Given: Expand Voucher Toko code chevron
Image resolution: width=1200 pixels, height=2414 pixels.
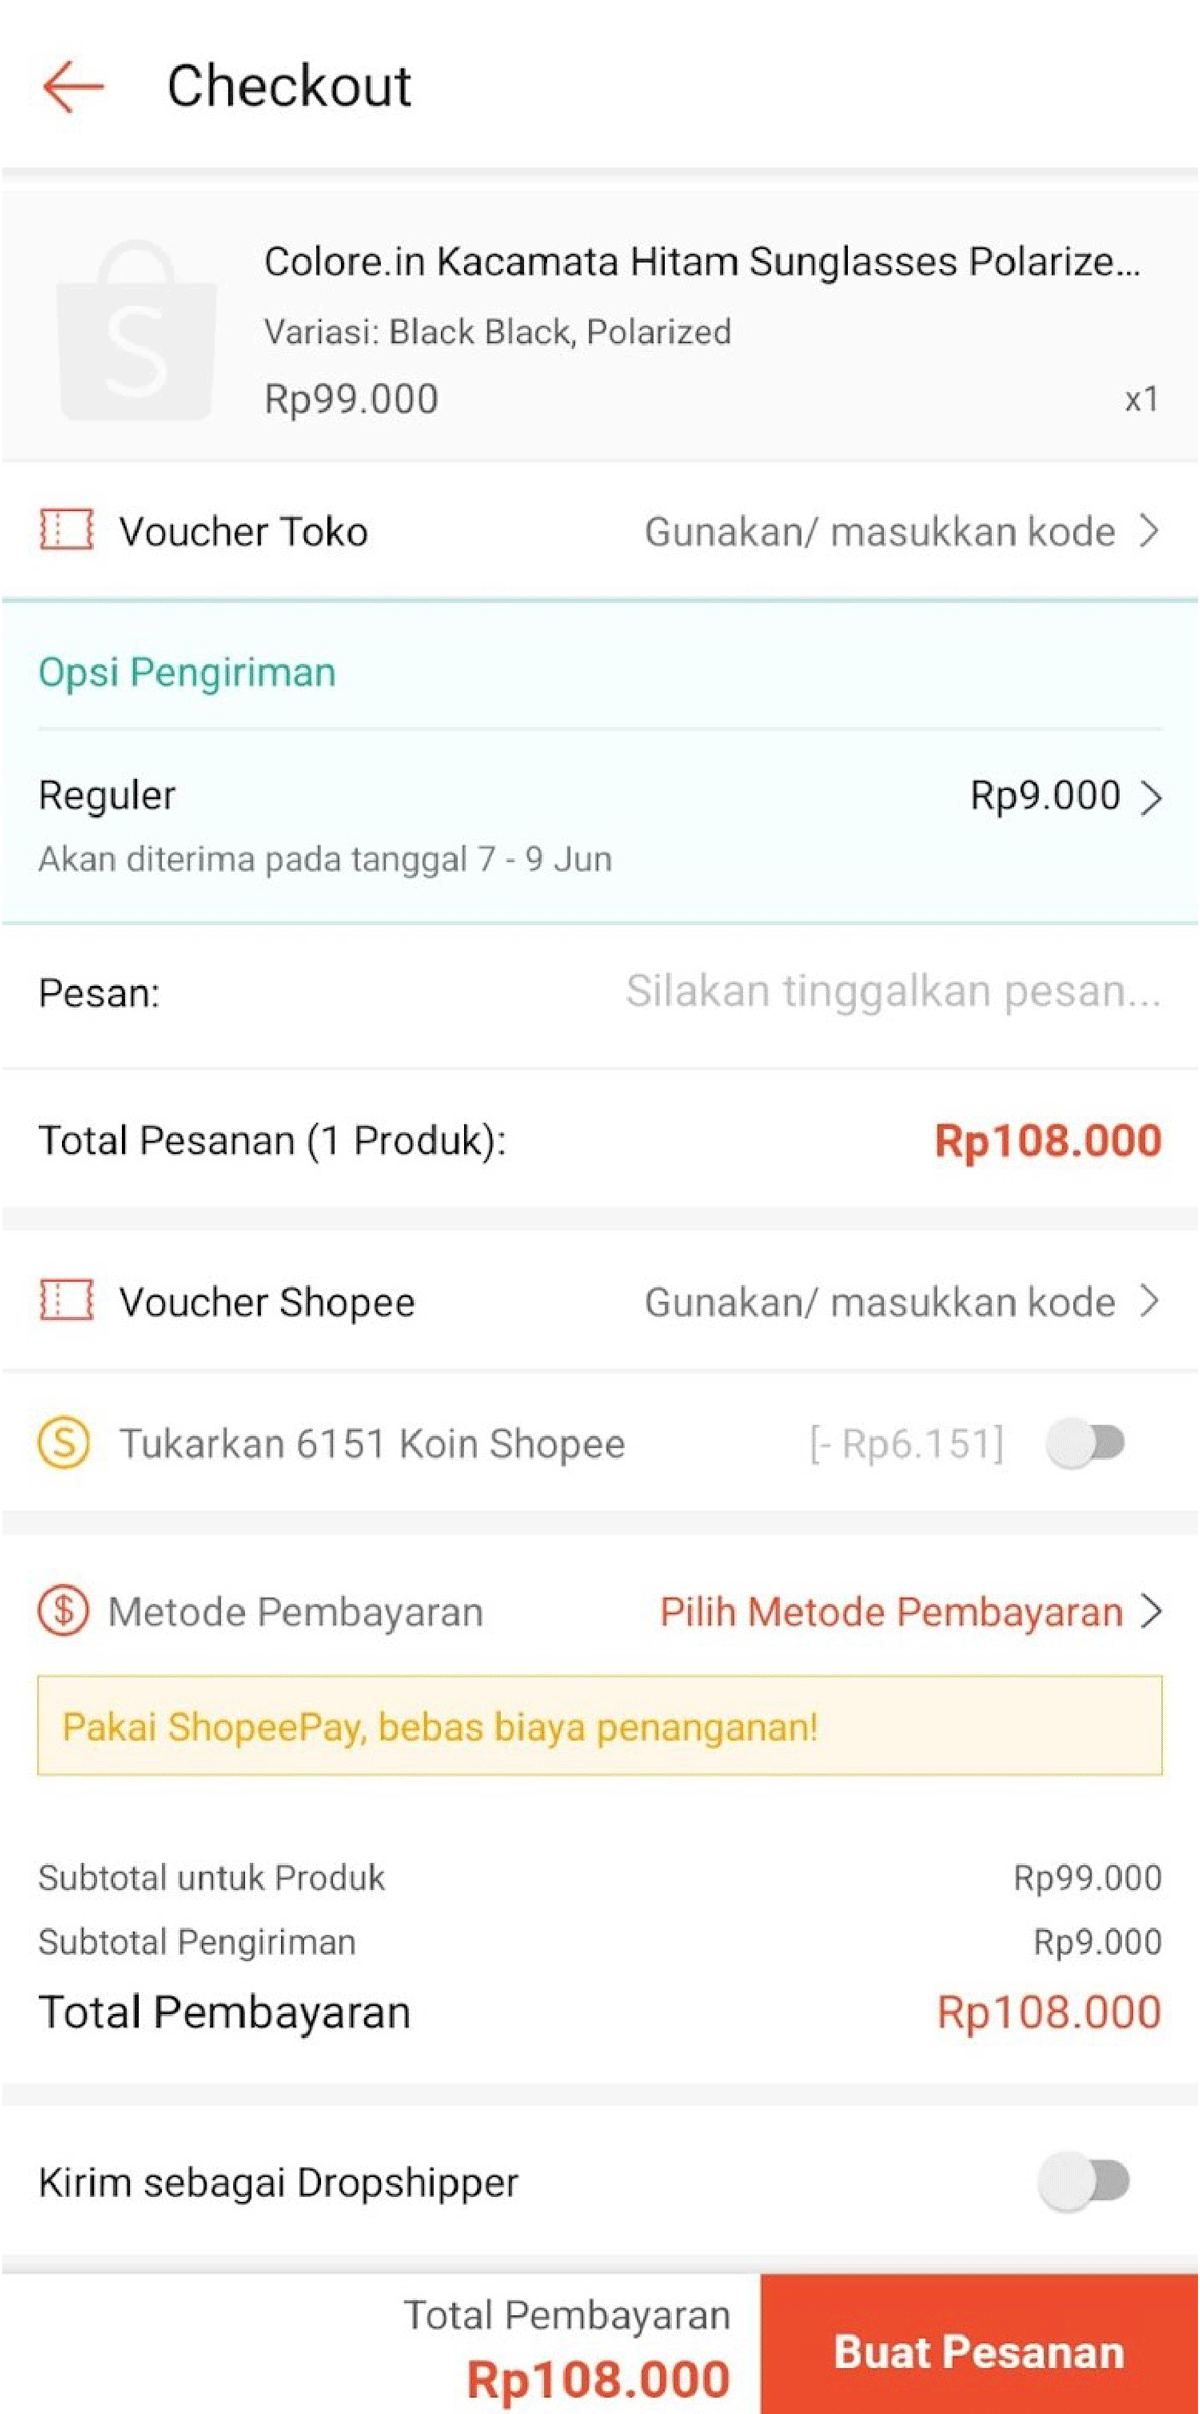Looking at the screenshot, I should pyautogui.click(x=1150, y=531).
